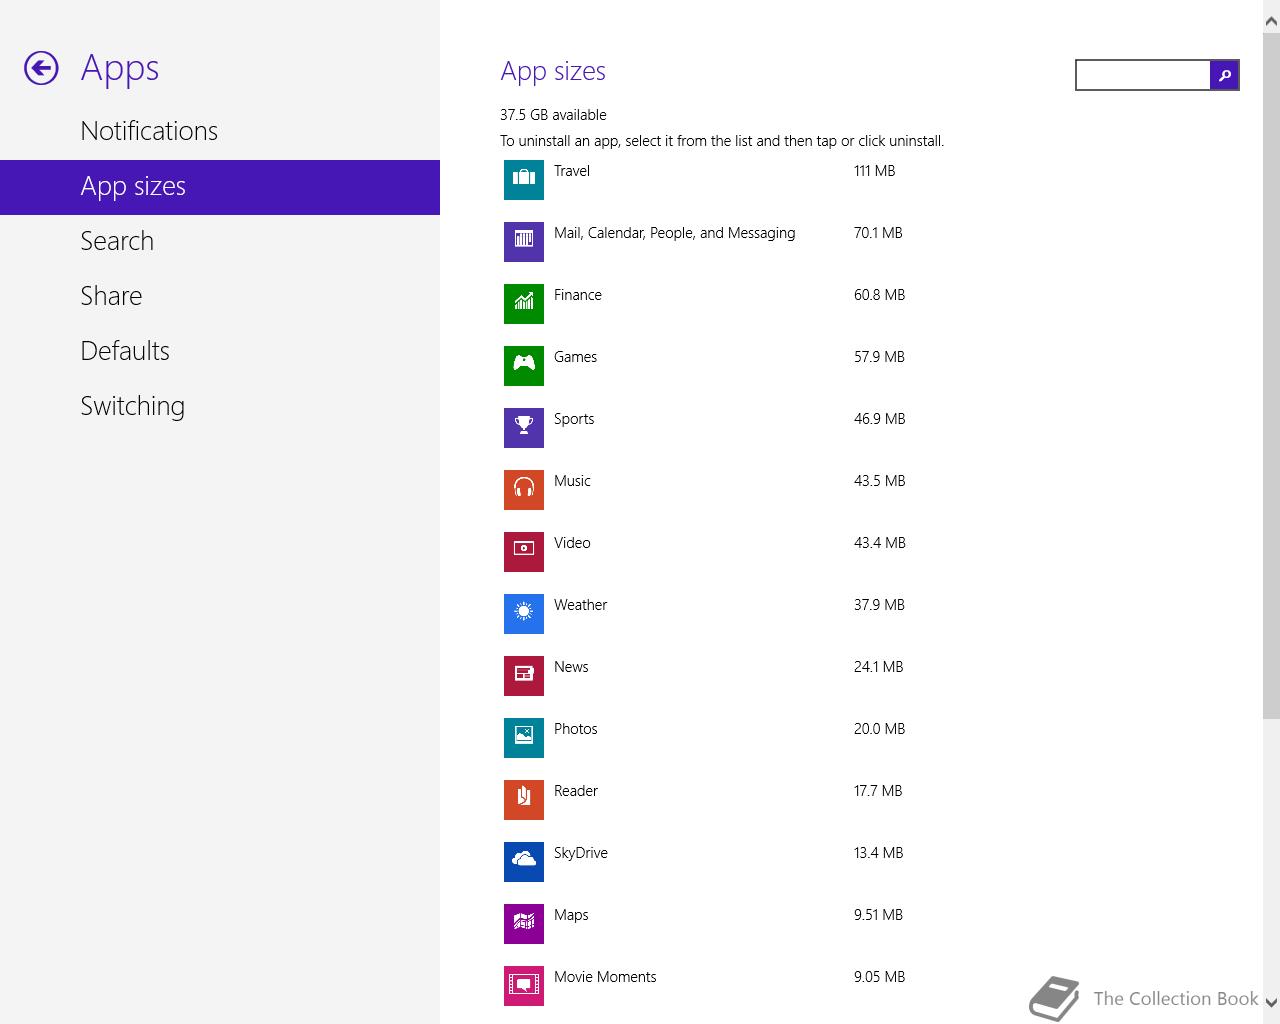Click the 13.4 MB size value
This screenshot has width=1280, height=1024.
click(879, 853)
